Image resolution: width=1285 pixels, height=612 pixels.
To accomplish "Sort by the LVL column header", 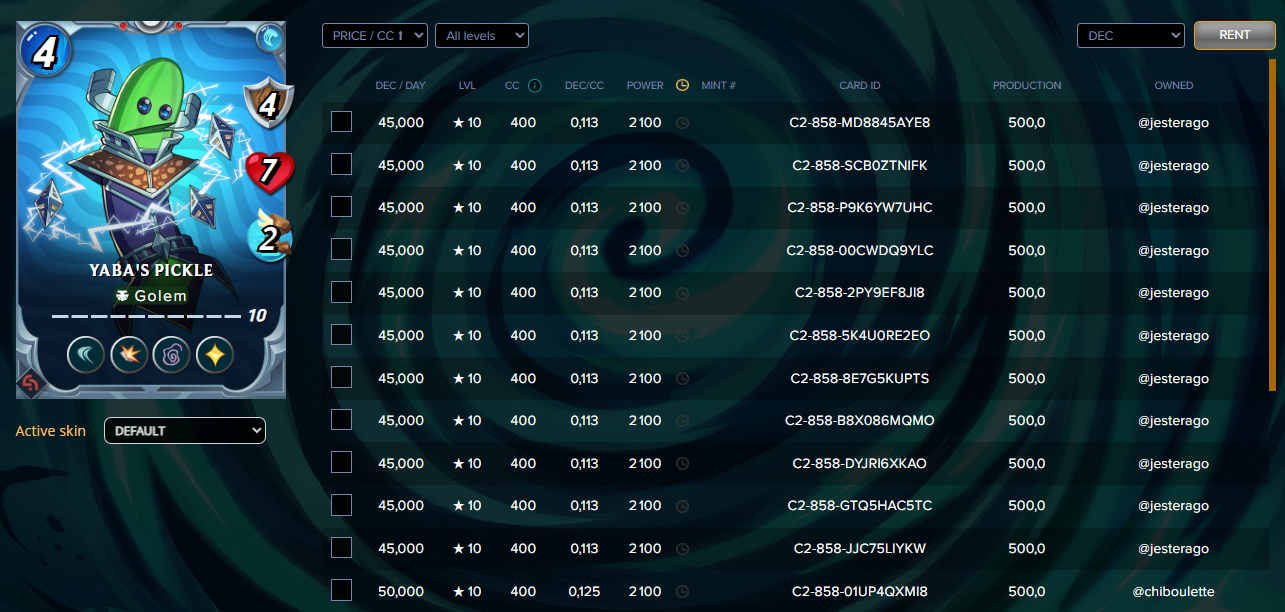I will pyautogui.click(x=467, y=86).
